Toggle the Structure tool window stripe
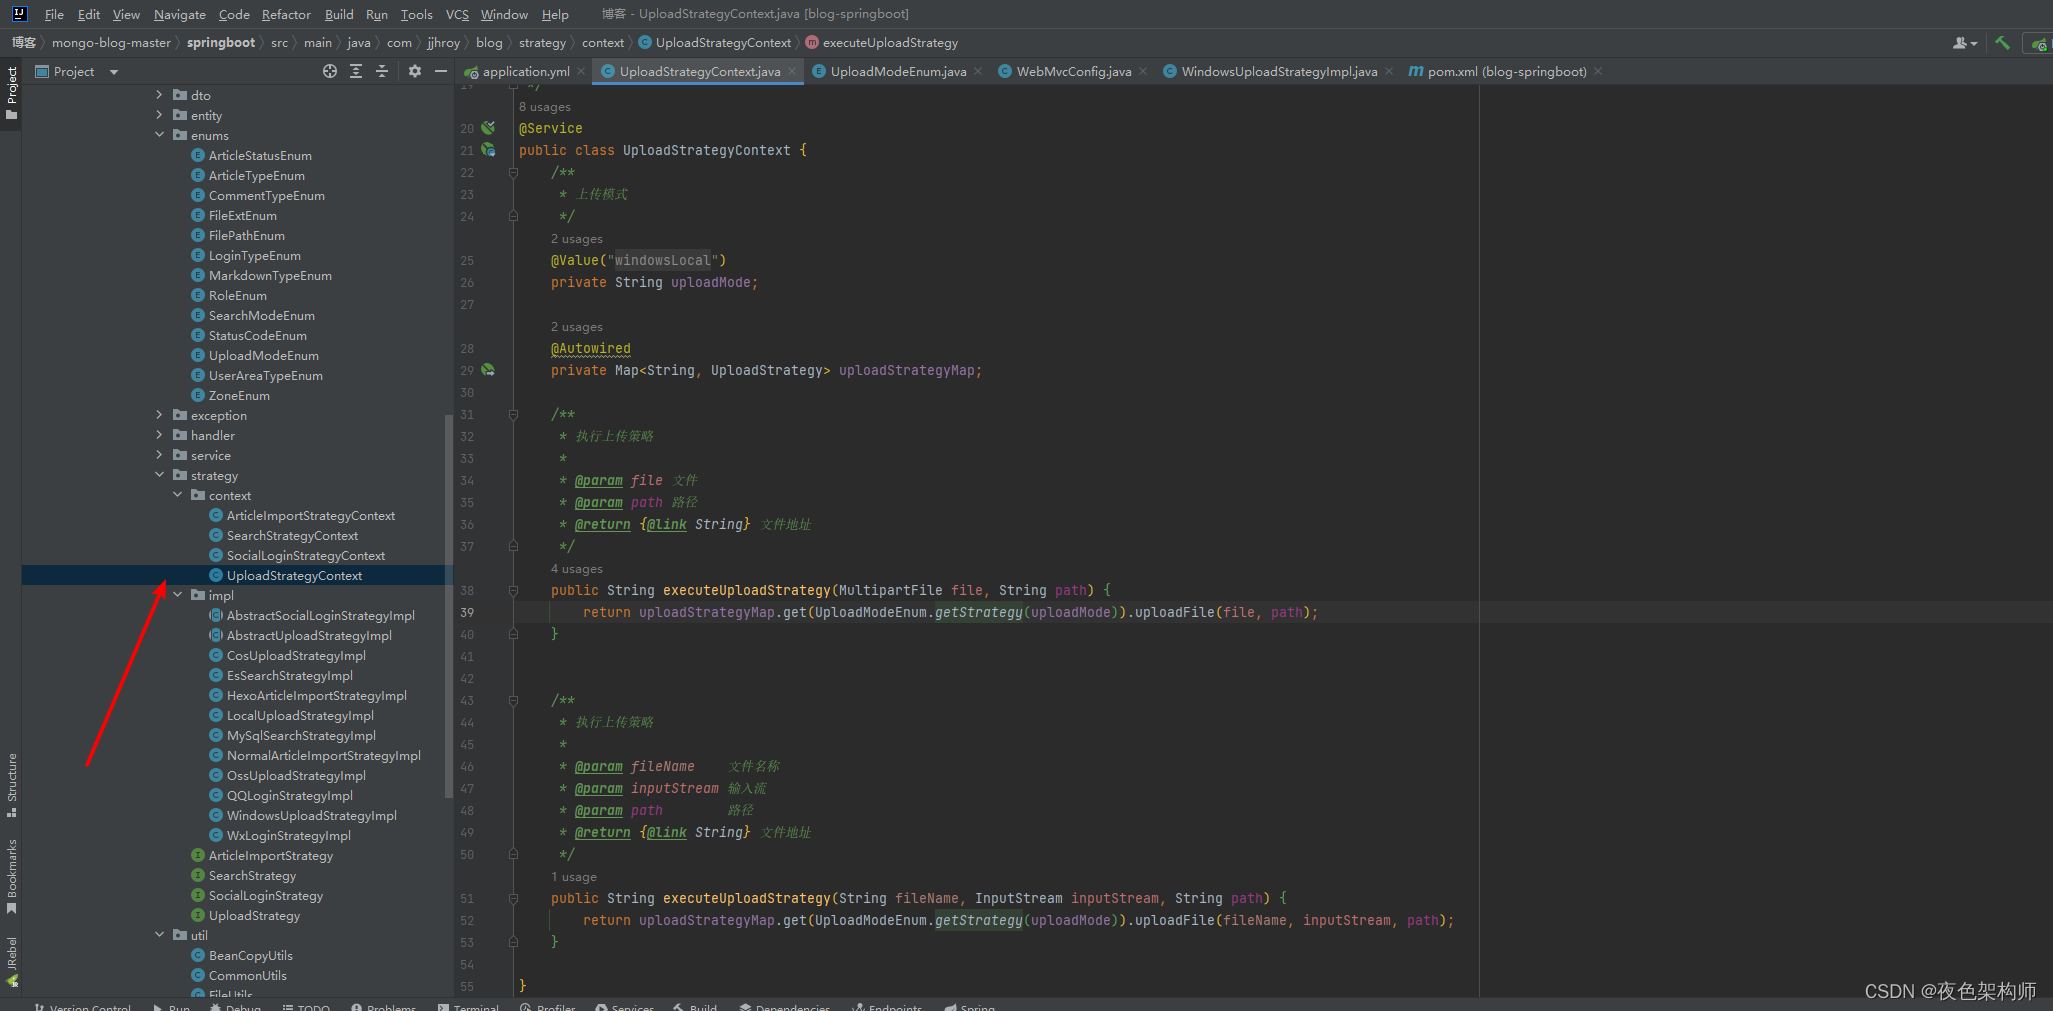The width and height of the screenshot is (2053, 1011). [12, 784]
